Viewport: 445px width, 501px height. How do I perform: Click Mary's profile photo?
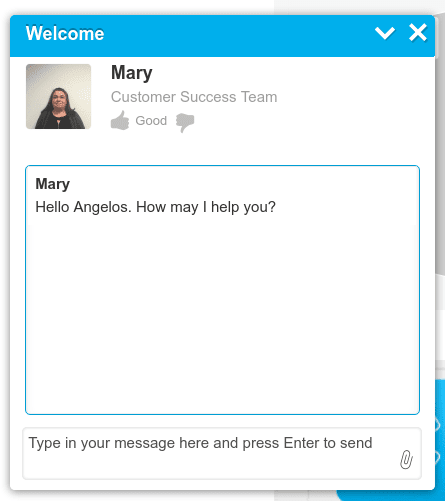(x=59, y=96)
